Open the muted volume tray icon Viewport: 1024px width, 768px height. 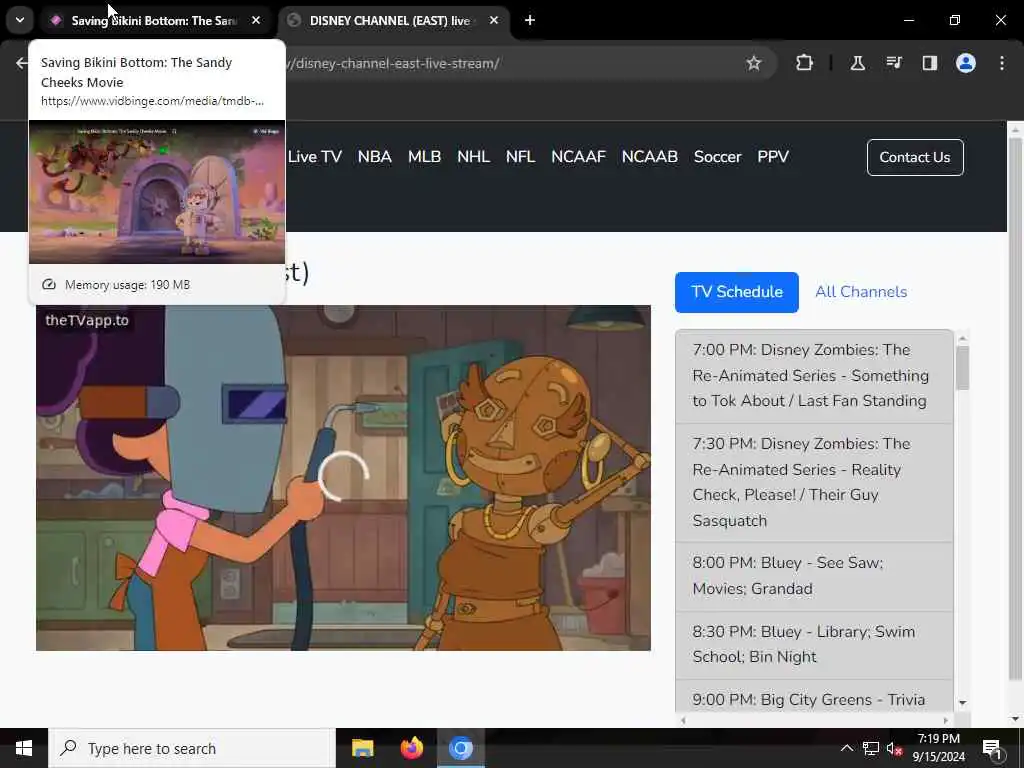click(894, 749)
